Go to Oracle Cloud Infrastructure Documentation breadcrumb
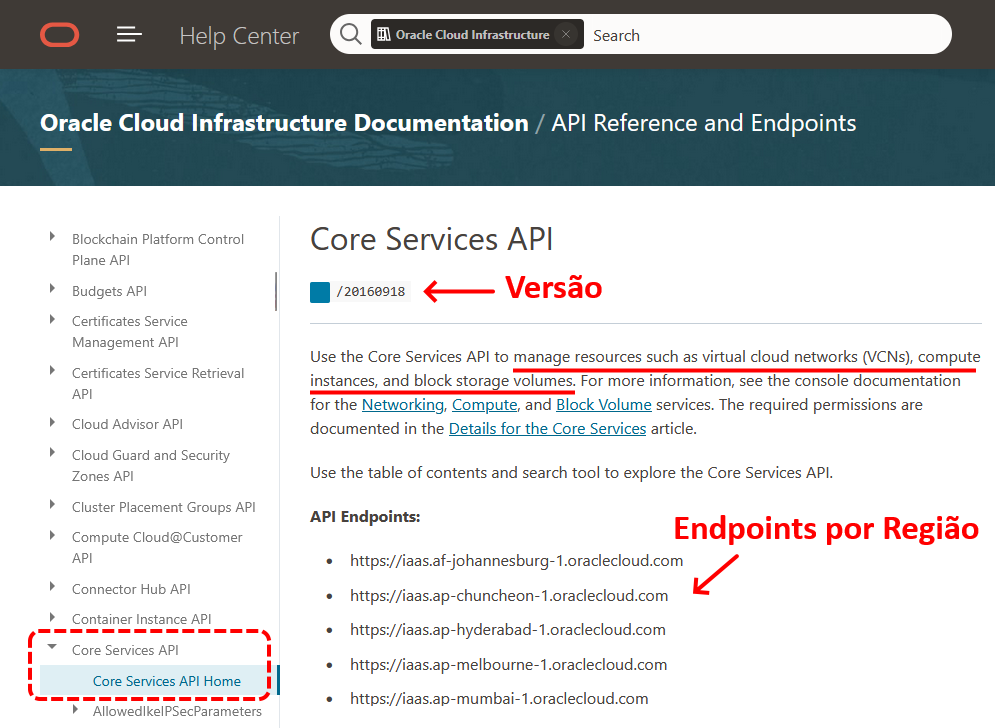This screenshot has height=728, width=995. [284, 124]
